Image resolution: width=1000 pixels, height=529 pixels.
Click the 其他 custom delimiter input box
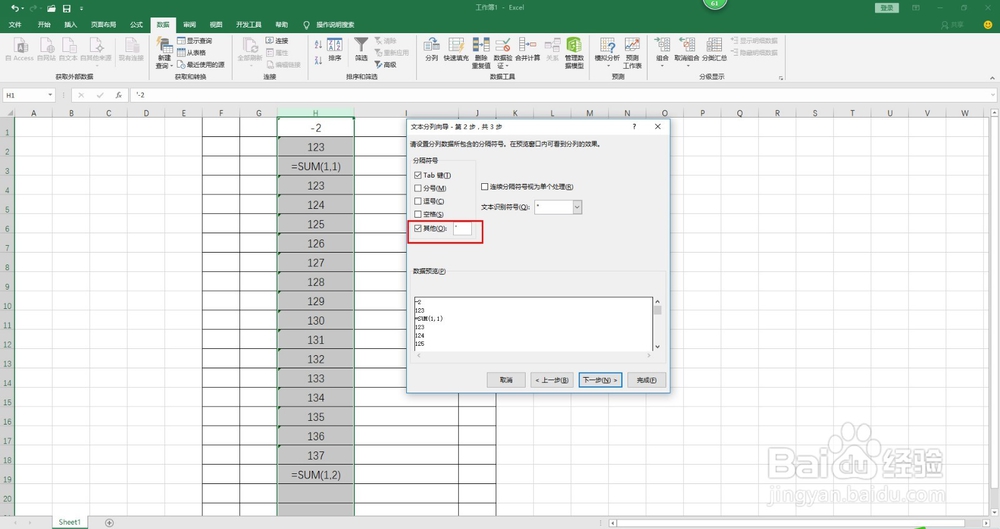462,228
